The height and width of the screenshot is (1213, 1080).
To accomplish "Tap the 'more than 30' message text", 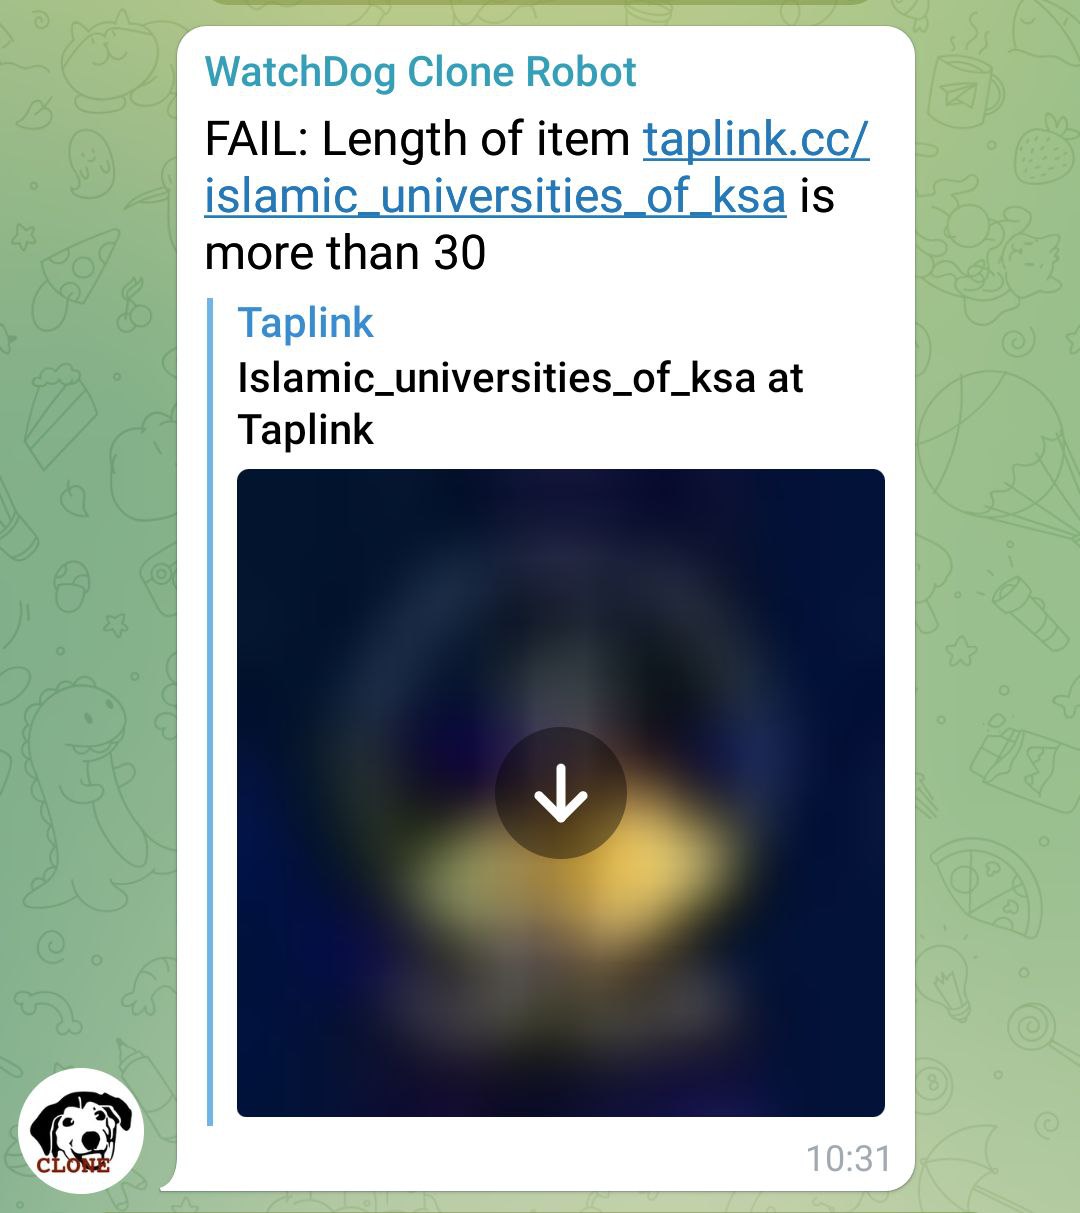I will (345, 253).
